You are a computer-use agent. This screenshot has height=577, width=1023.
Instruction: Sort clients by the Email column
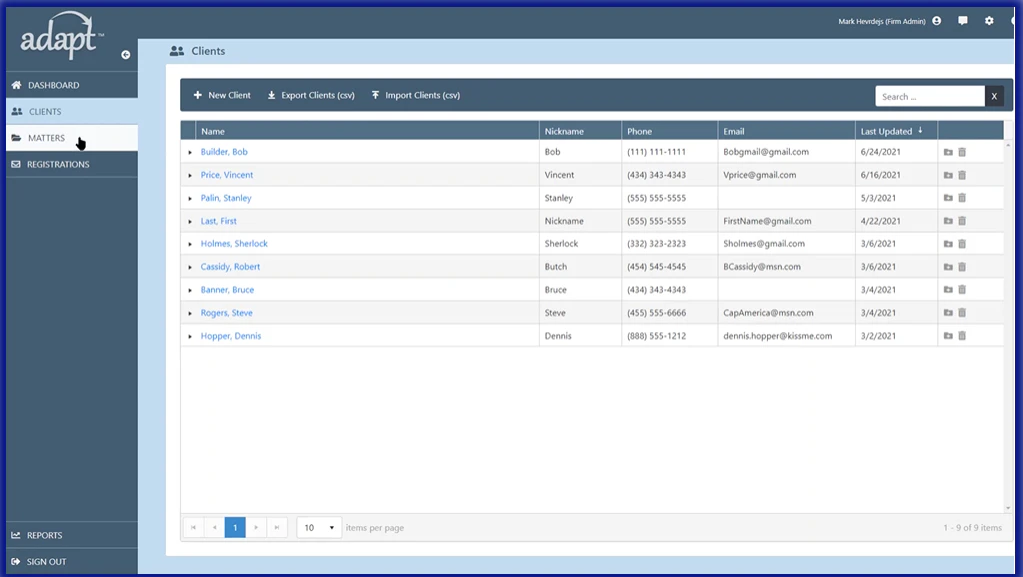pyautogui.click(x=732, y=130)
